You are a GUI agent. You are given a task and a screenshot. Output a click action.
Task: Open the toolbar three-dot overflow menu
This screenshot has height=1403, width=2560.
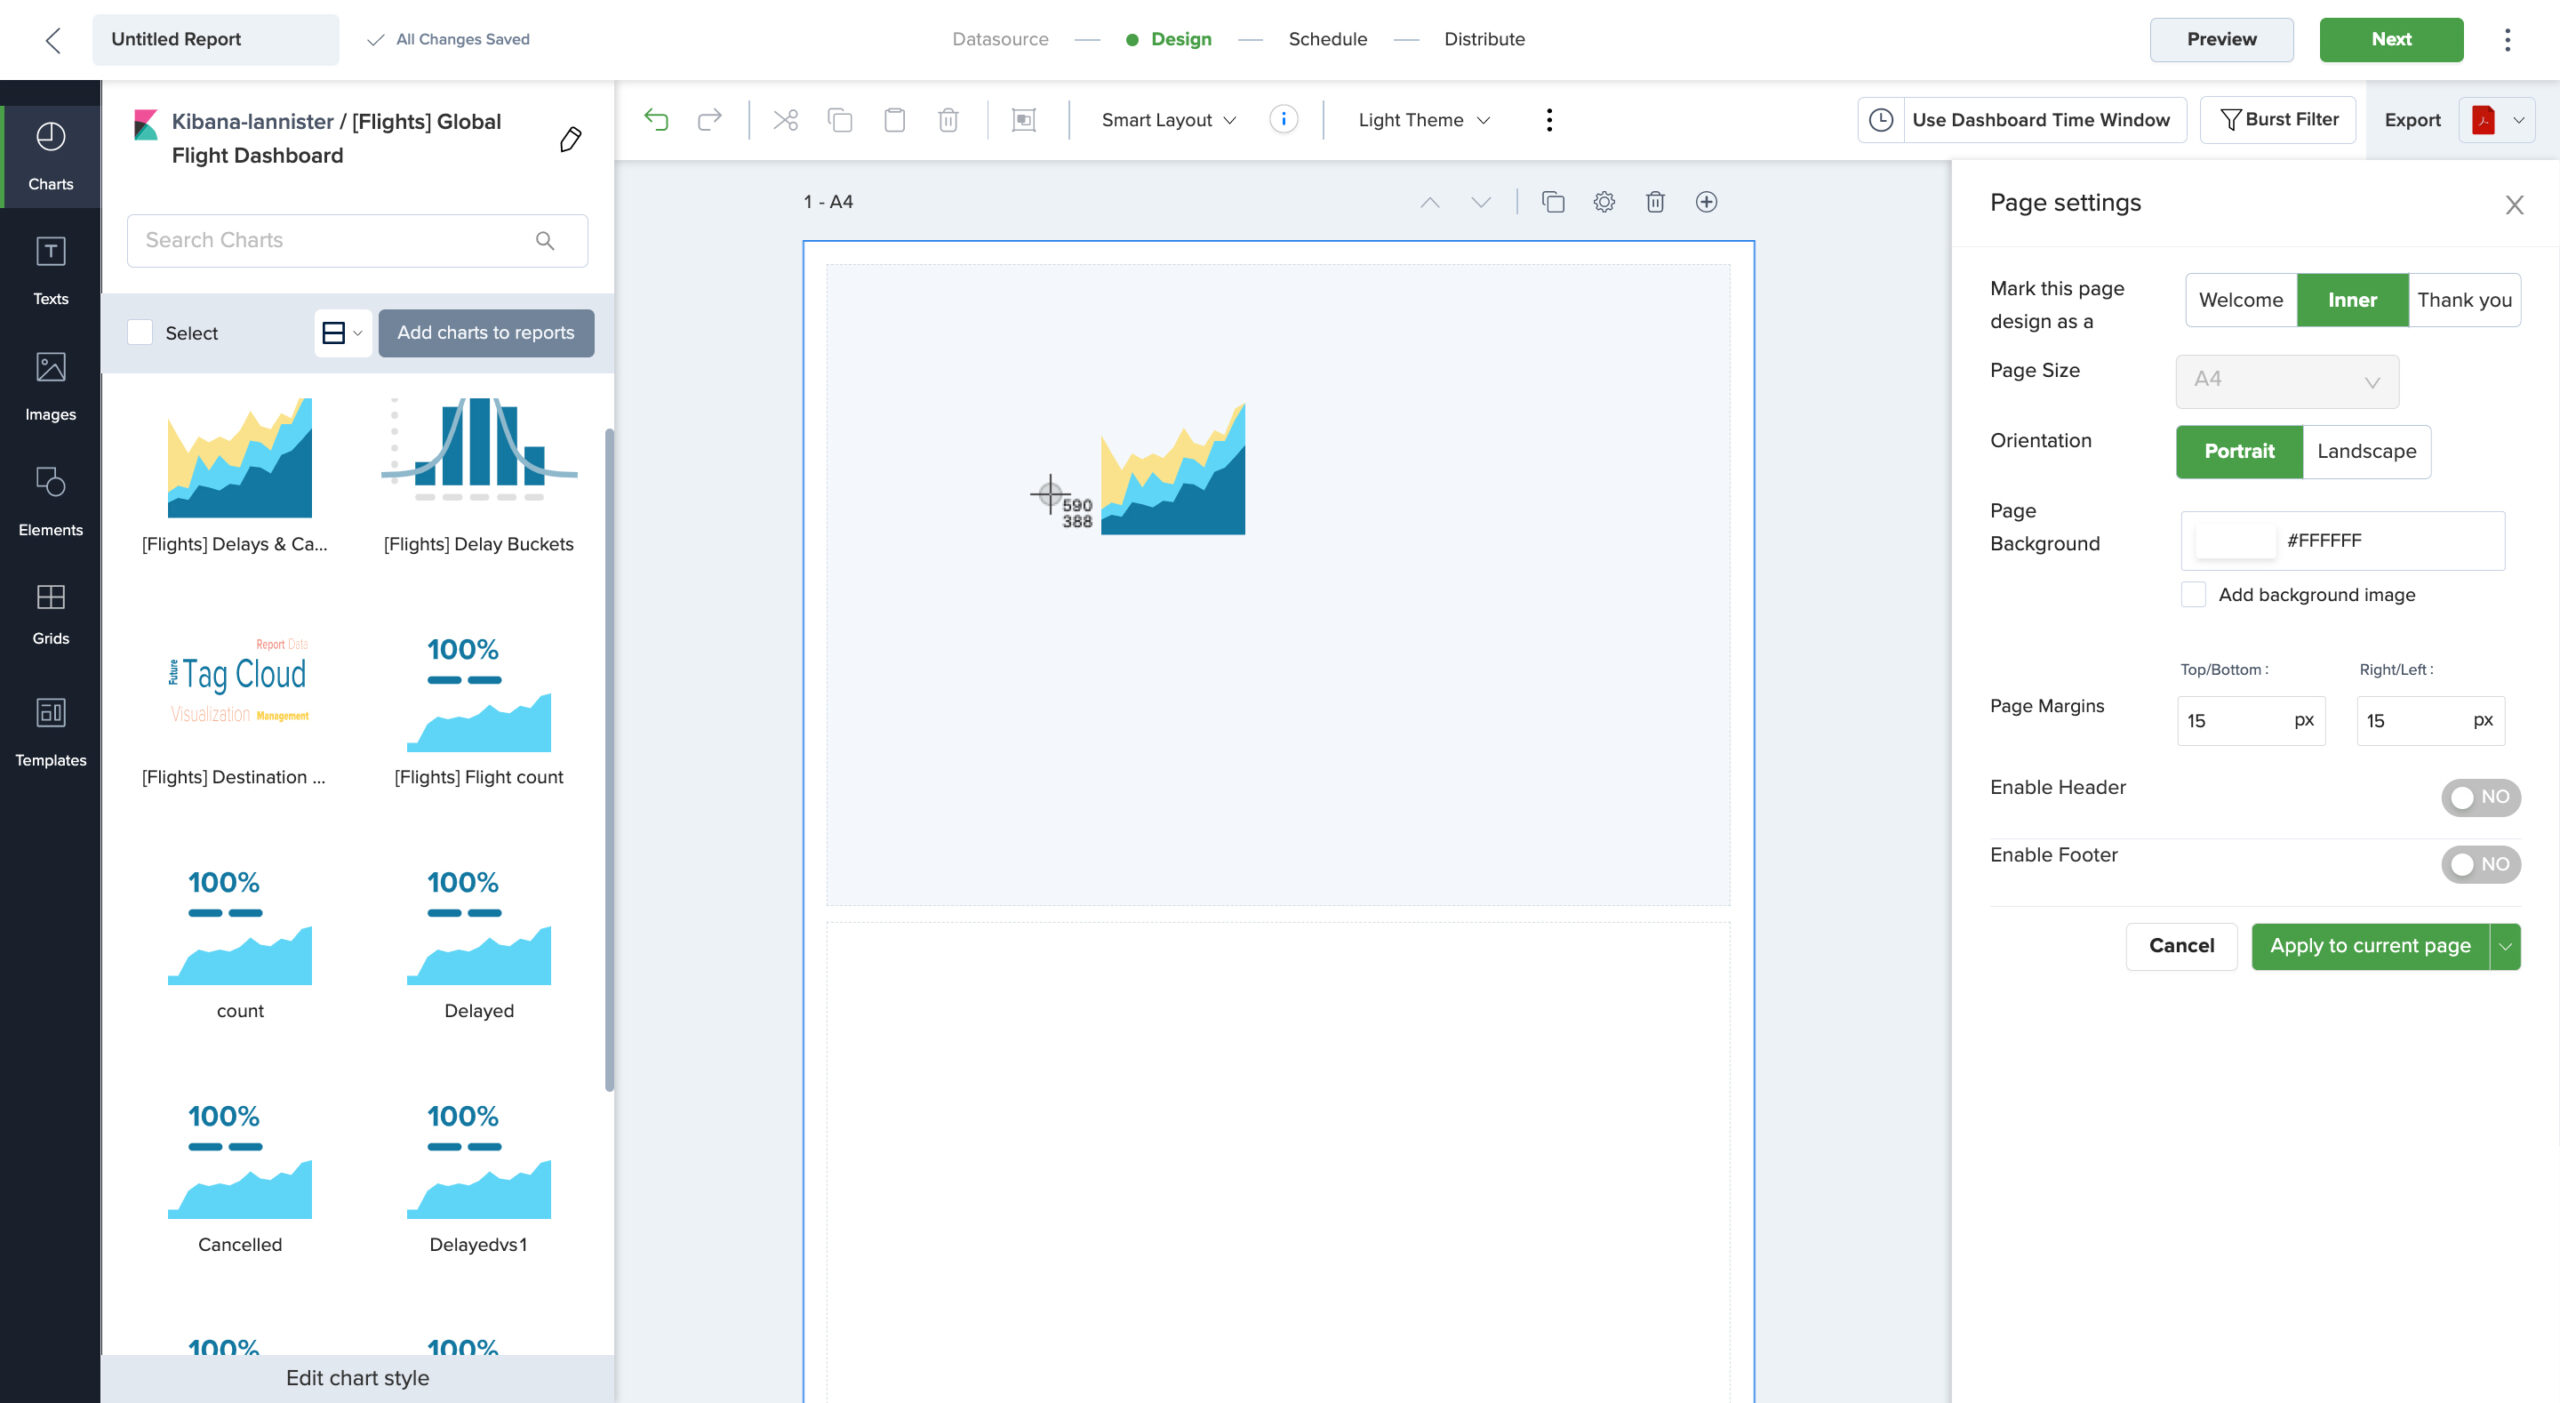(1549, 120)
